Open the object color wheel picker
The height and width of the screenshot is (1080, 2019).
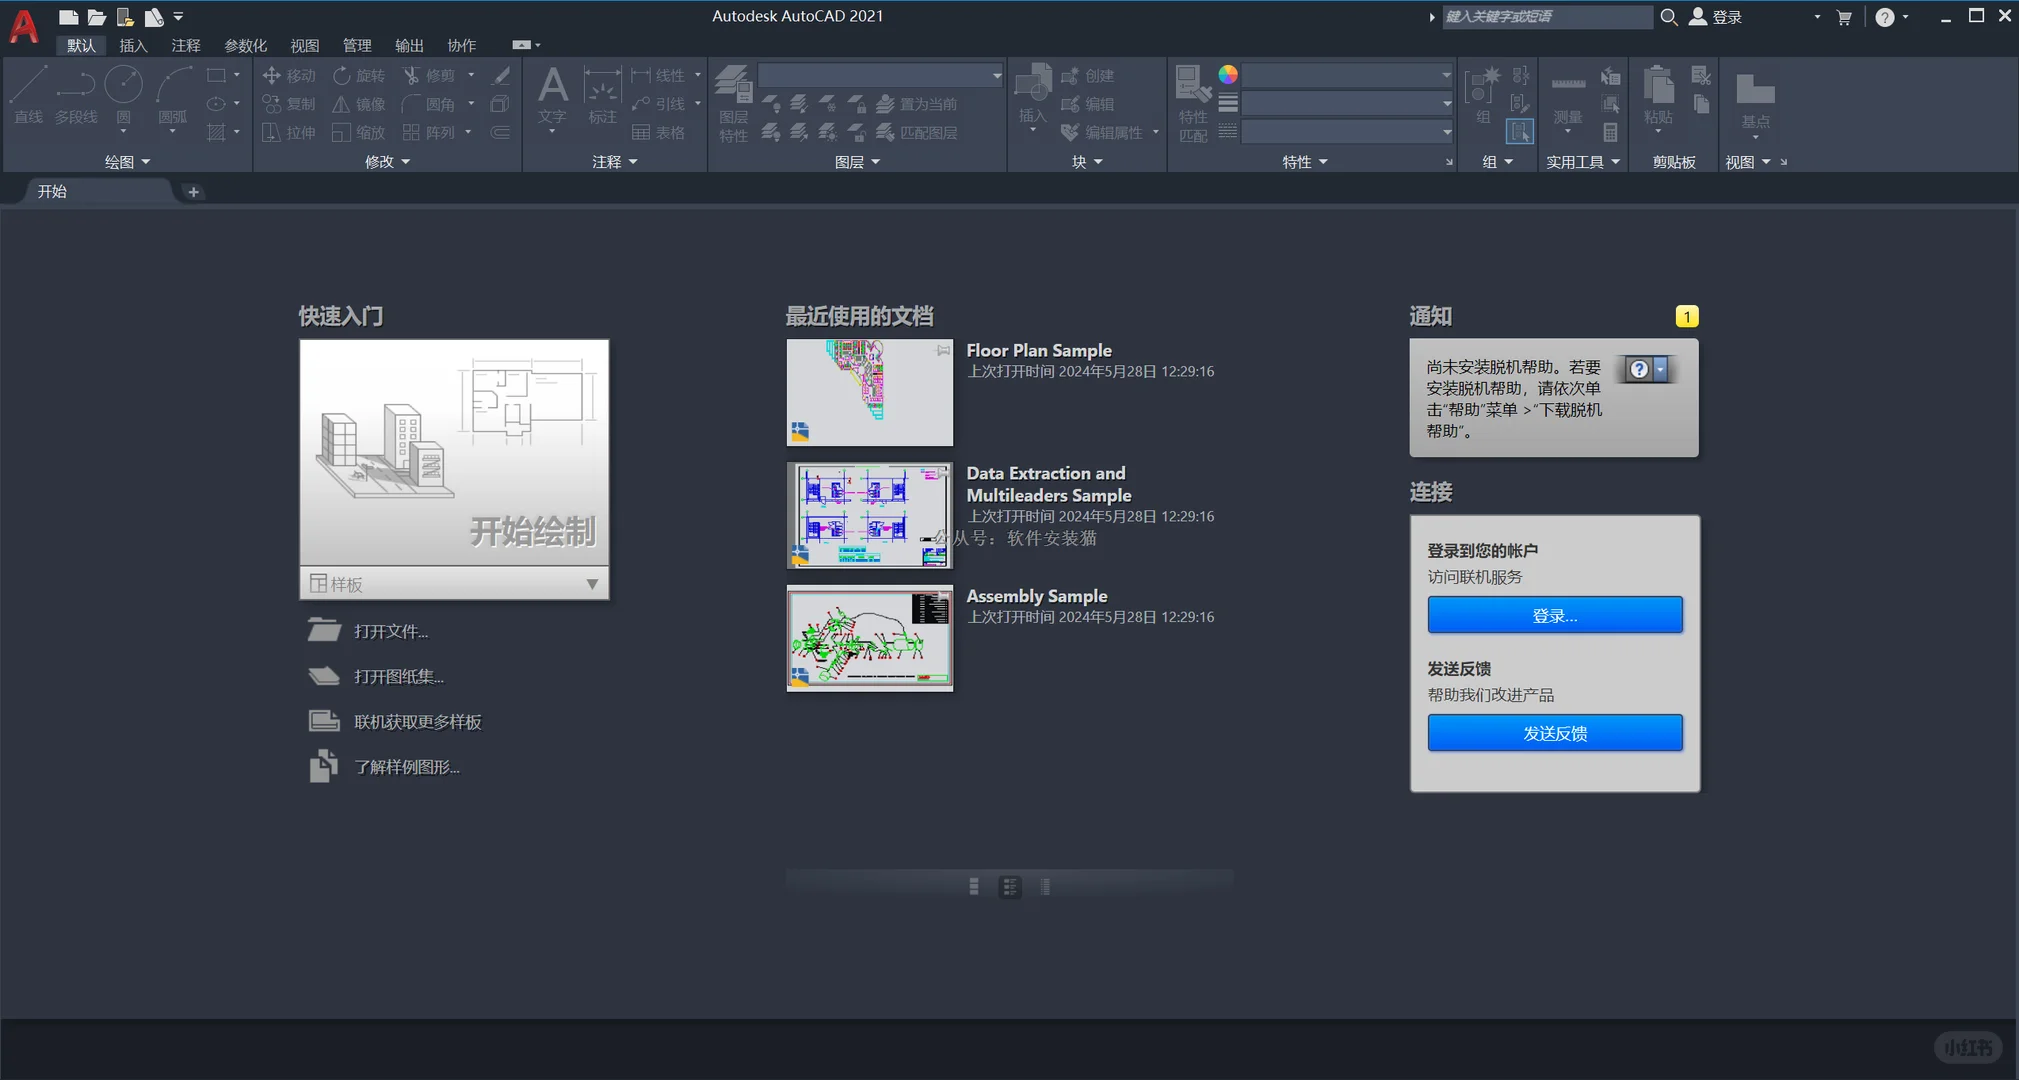[1228, 74]
